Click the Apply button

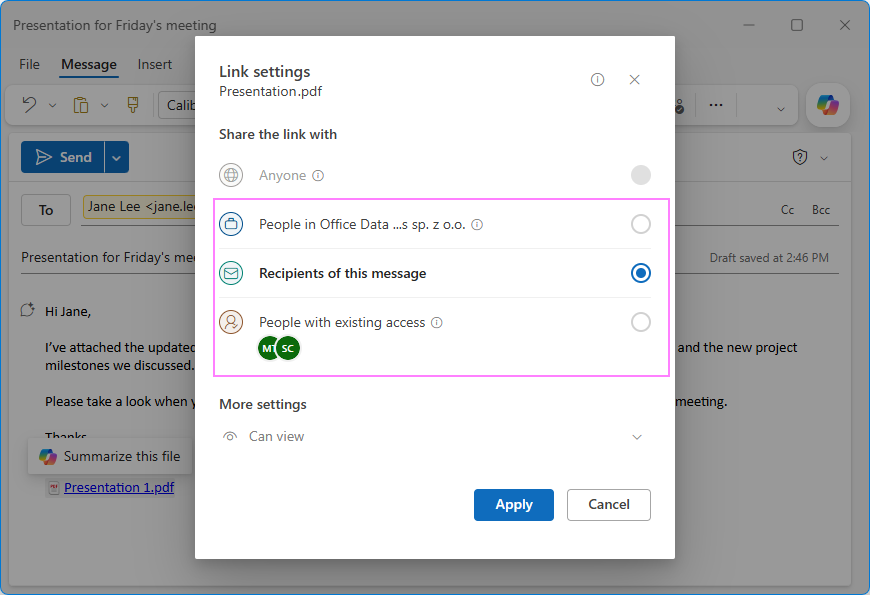click(x=513, y=505)
